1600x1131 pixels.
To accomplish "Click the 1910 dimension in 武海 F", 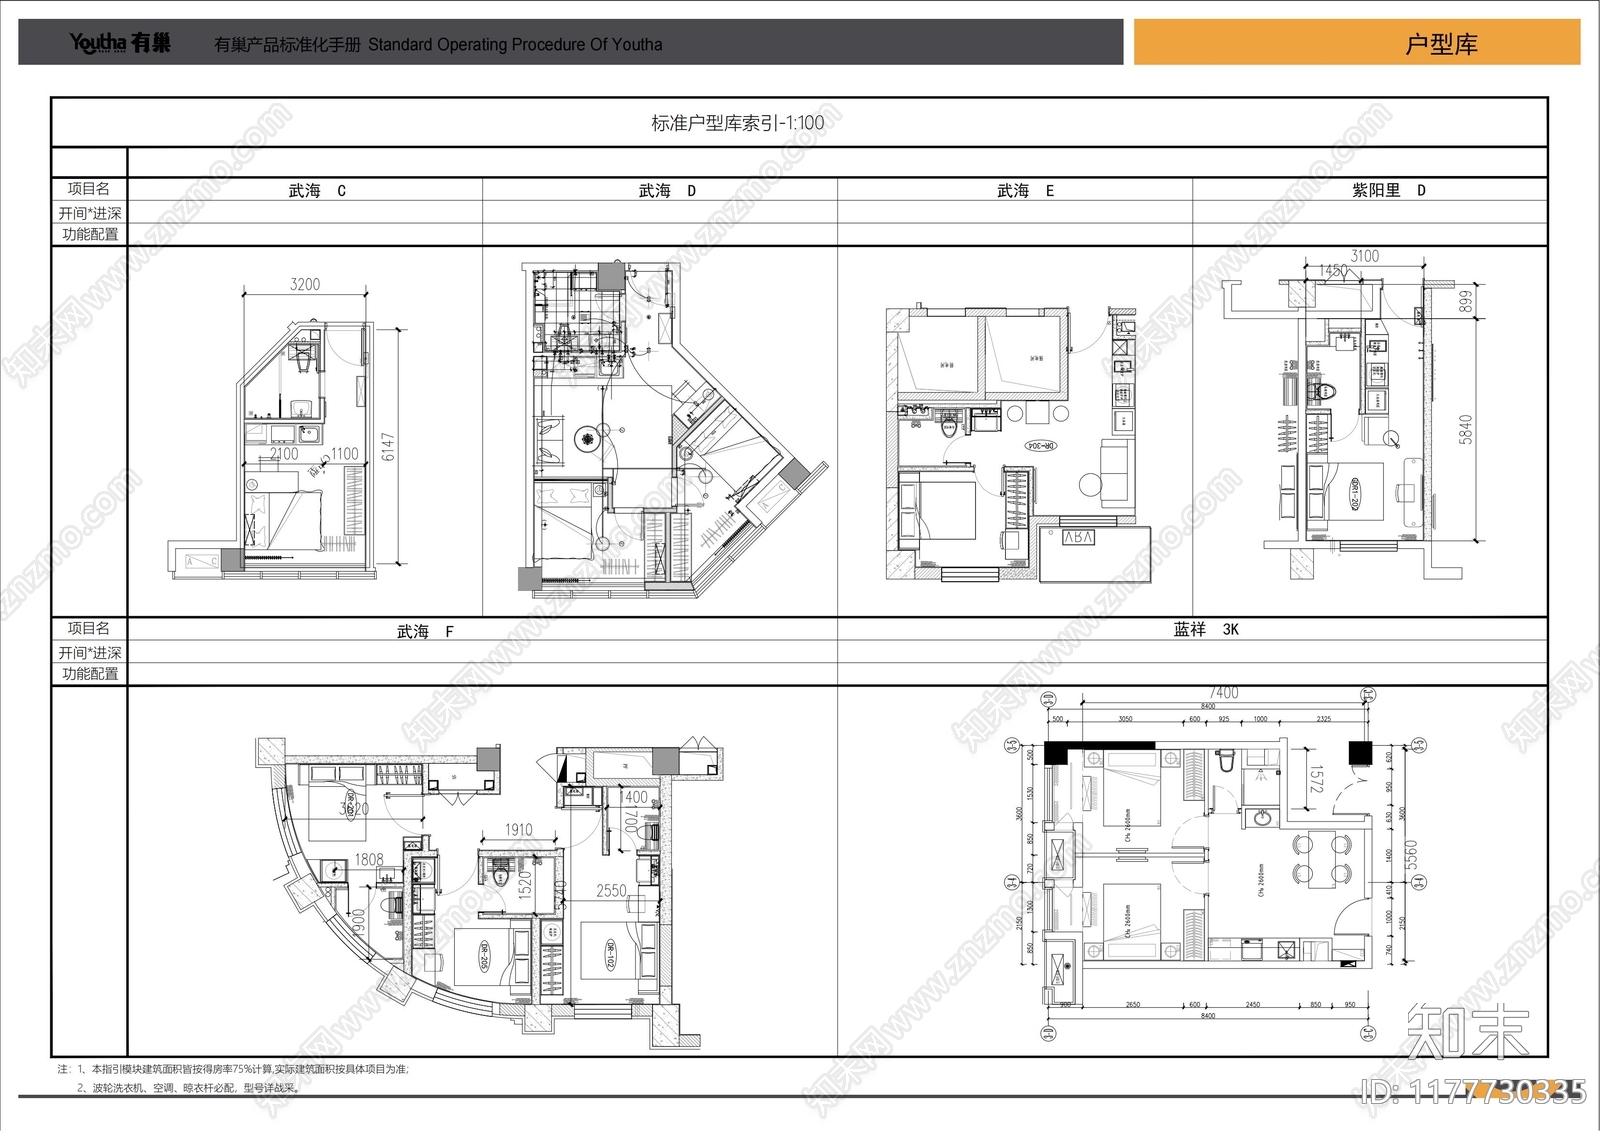I will (518, 830).
